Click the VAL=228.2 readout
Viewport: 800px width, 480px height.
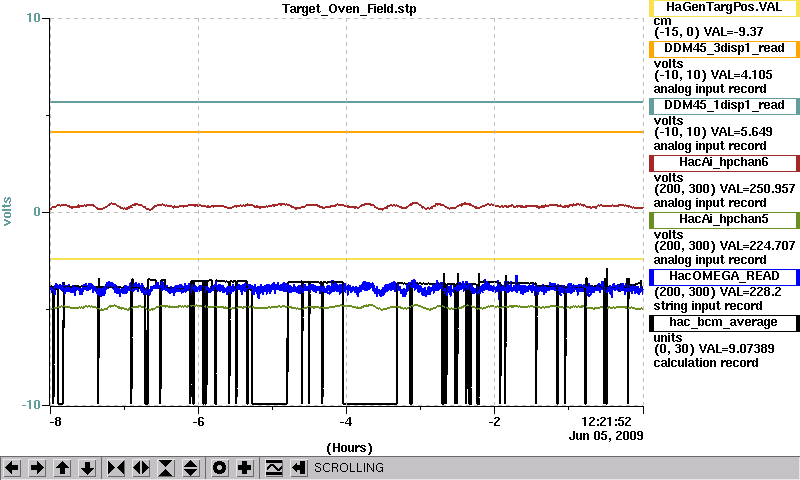click(750, 292)
